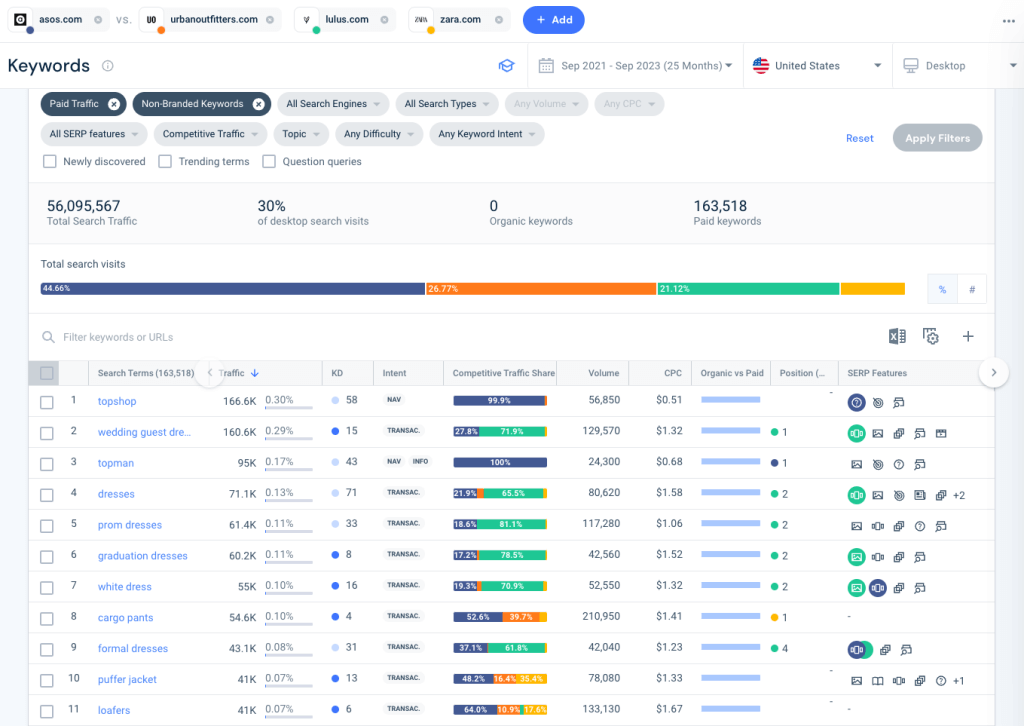Click the info icon beside the Keywords heading
The height and width of the screenshot is (726, 1024).
point(109,65)
